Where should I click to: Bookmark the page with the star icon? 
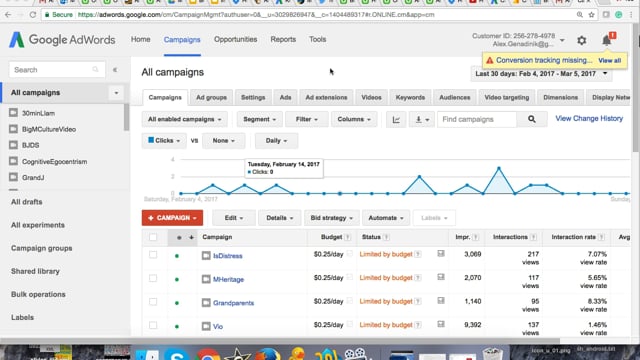pyautogui.click(x=591, y=15)
